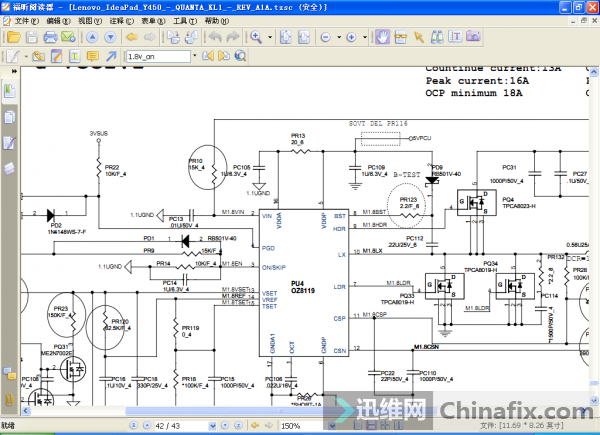
Task: Open the zoom out dropdown arrow
Action: 339,37
